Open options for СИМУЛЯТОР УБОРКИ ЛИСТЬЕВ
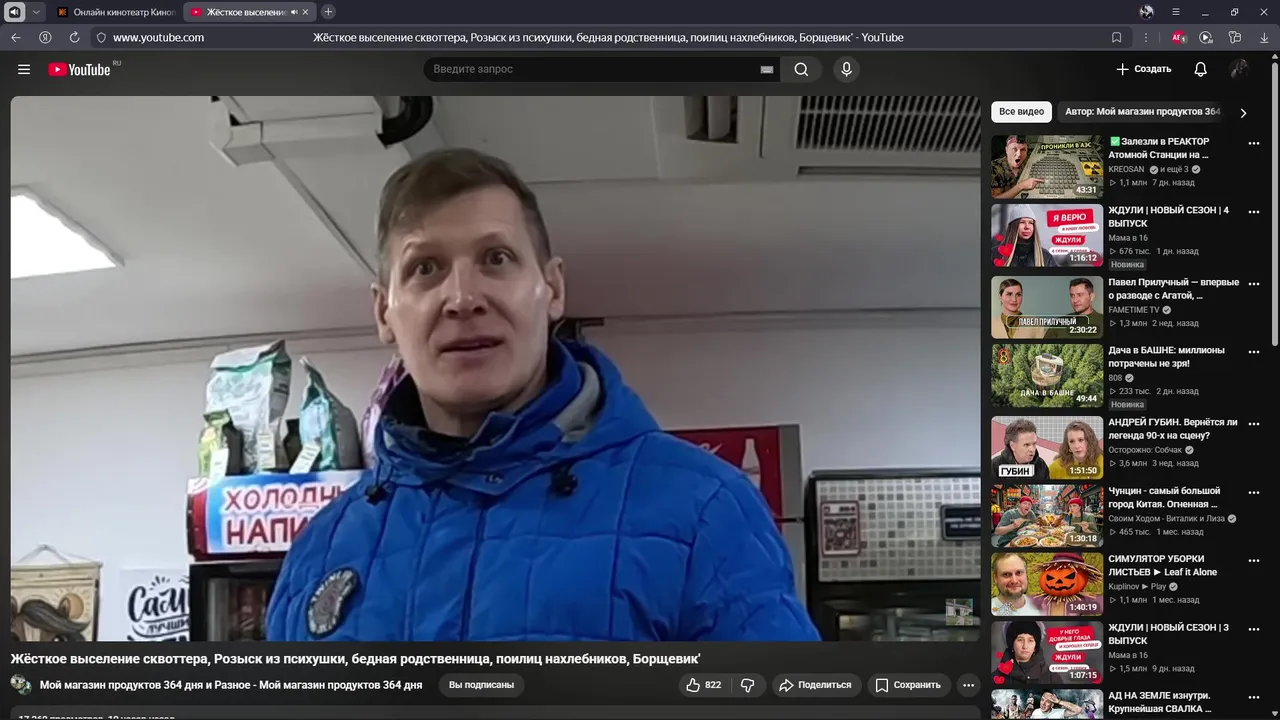 (1254, 561)
